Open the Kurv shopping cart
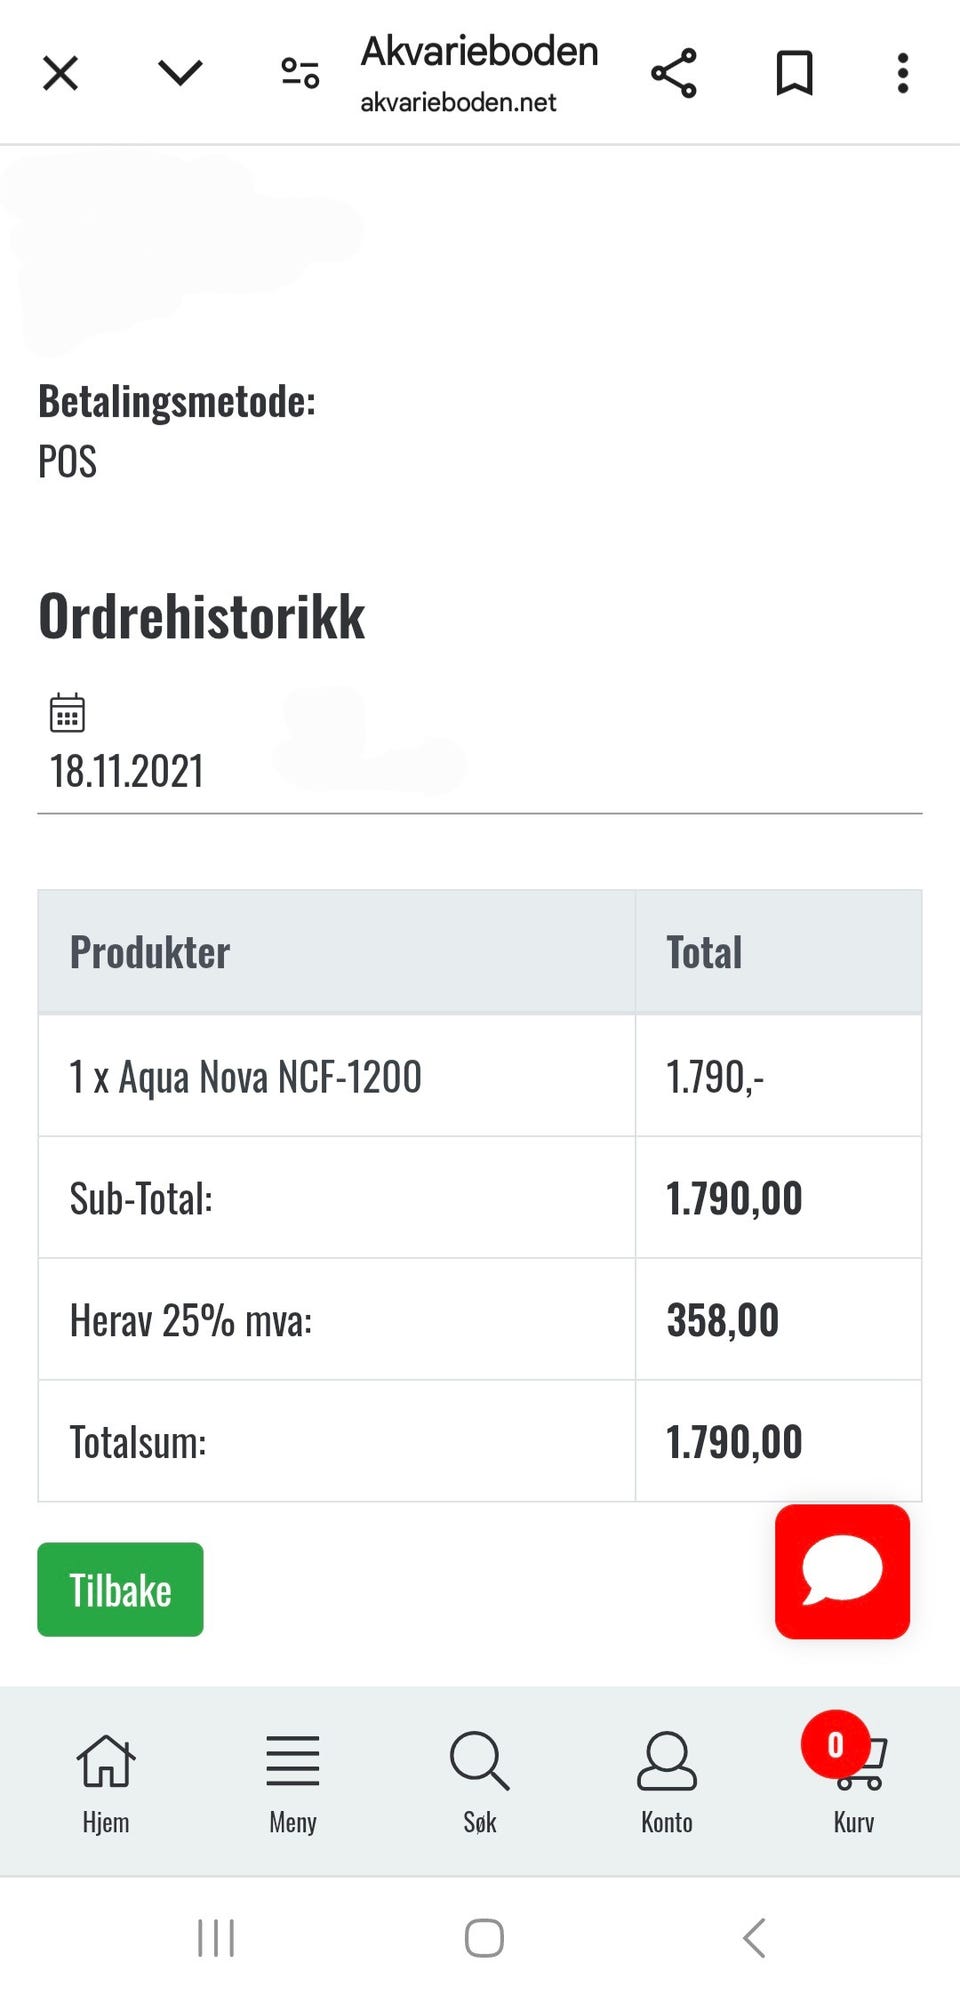The height and width of the screenshot is (1995, 960). coord(855,1781)
